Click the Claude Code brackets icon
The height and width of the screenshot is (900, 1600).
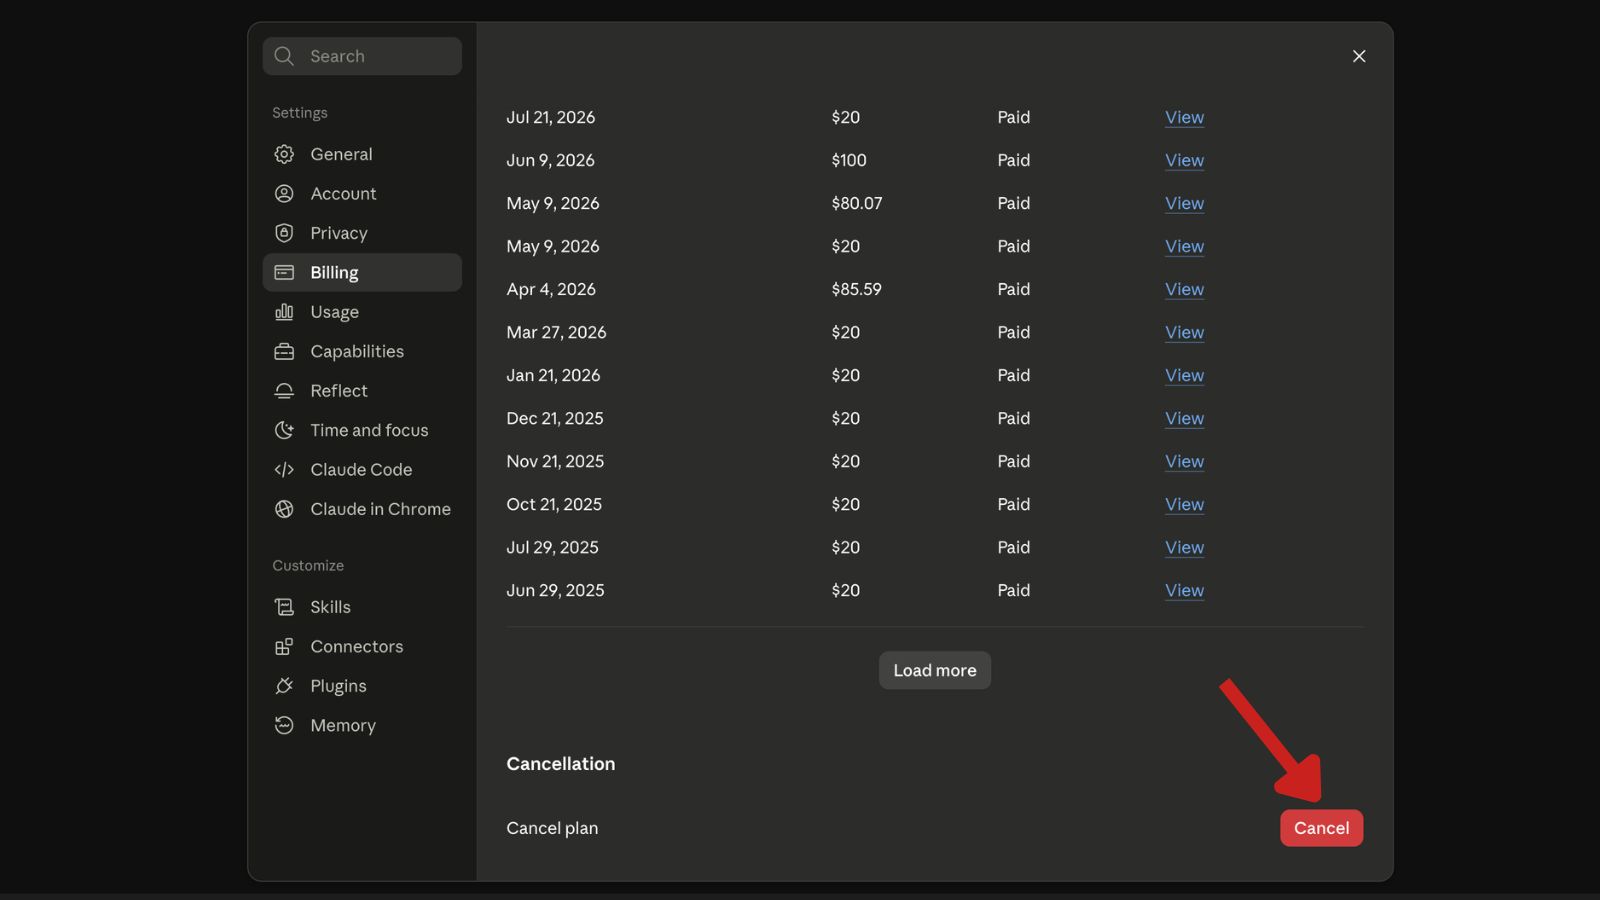[x=284, y=470]
